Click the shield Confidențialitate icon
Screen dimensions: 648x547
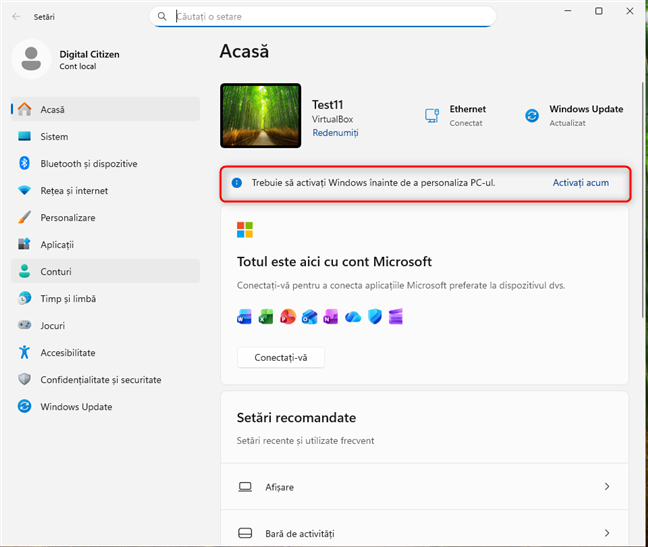pyautogui.click(x=24, y=379)
